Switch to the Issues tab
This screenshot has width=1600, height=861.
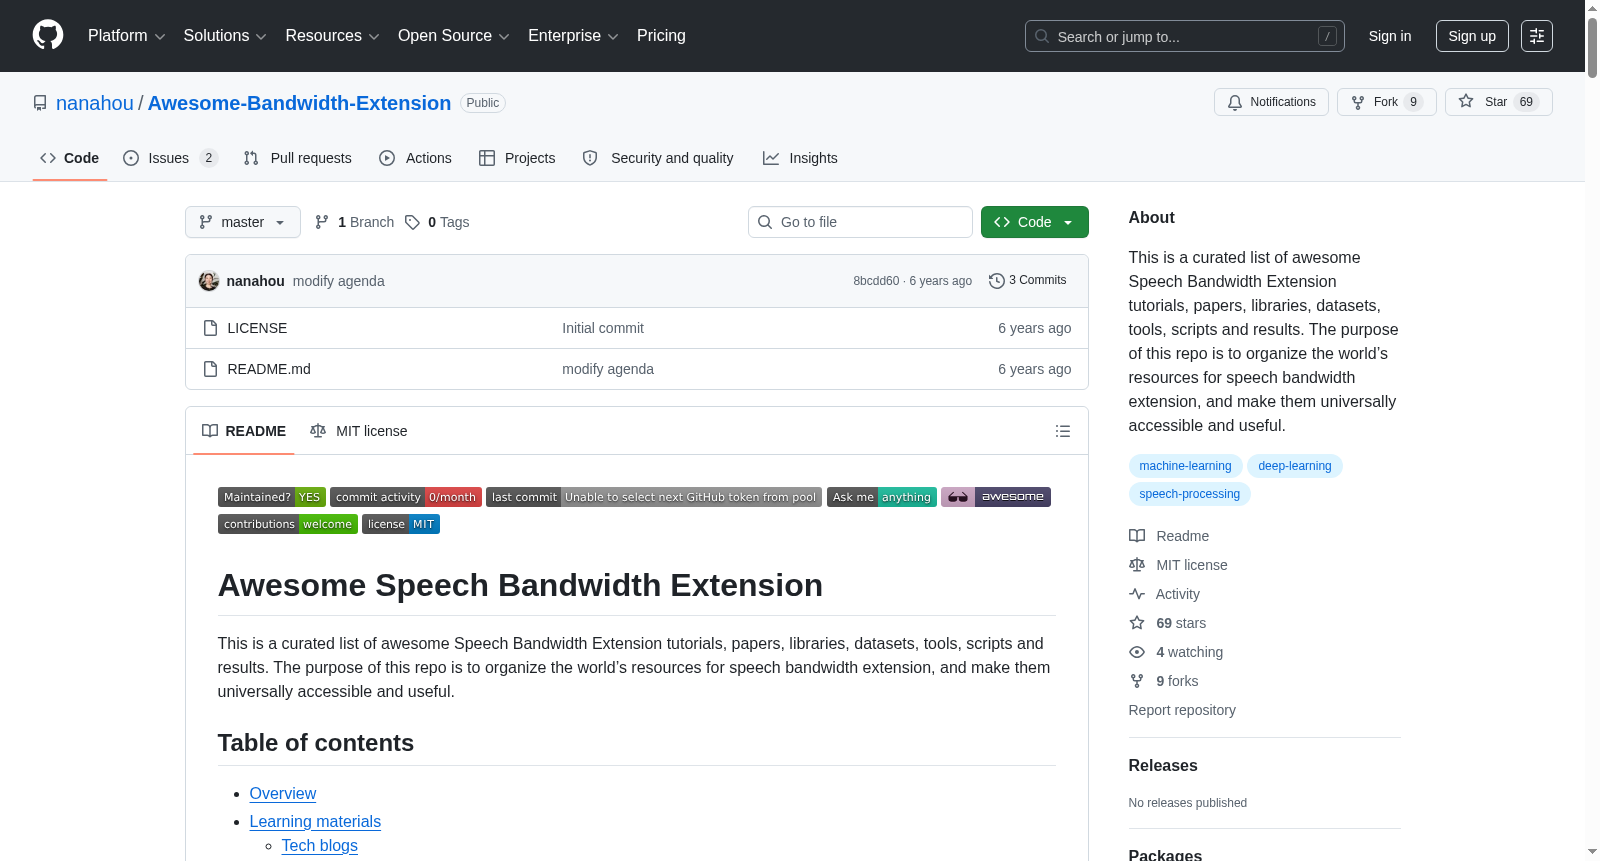(x=170, y=158)
